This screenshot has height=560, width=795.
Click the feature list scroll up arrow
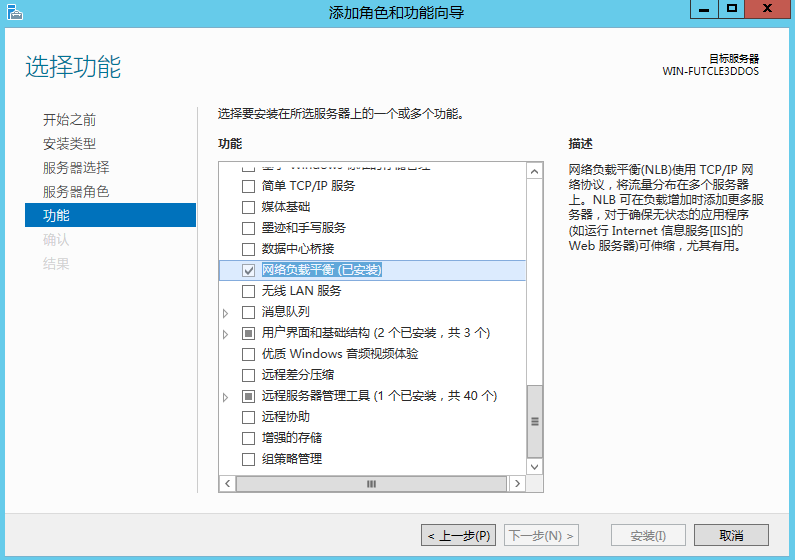pos(534,172)
